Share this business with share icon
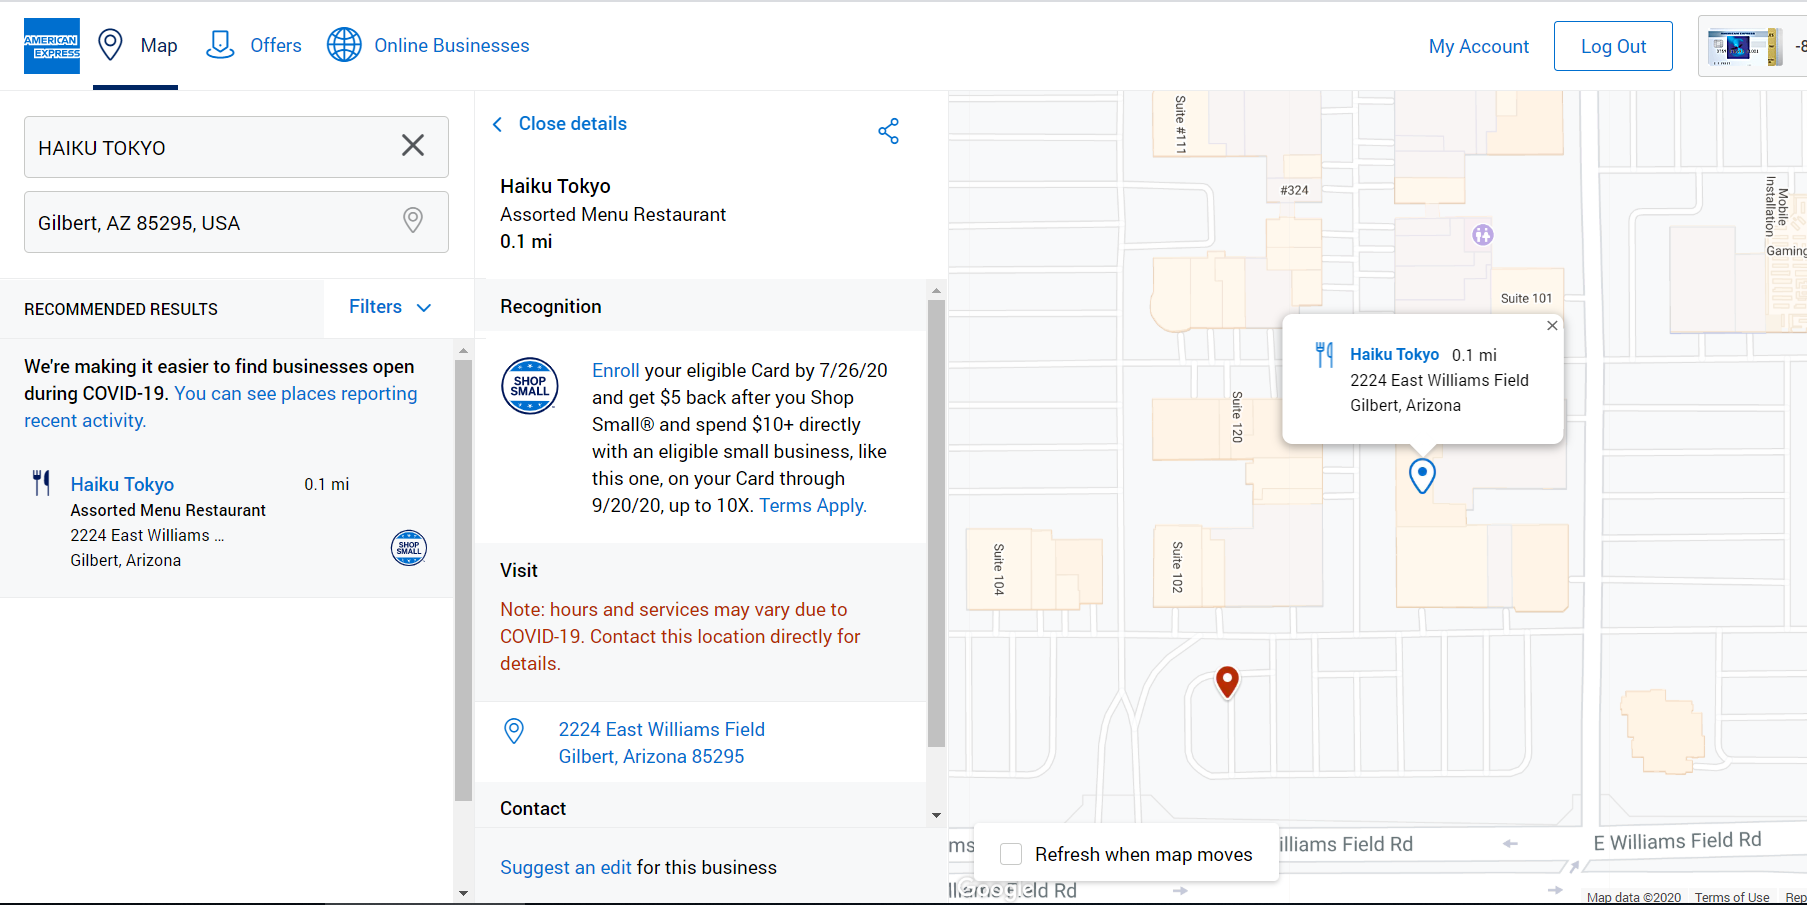This screenshot has height=905, width=1807. click(x=888, y=131)
